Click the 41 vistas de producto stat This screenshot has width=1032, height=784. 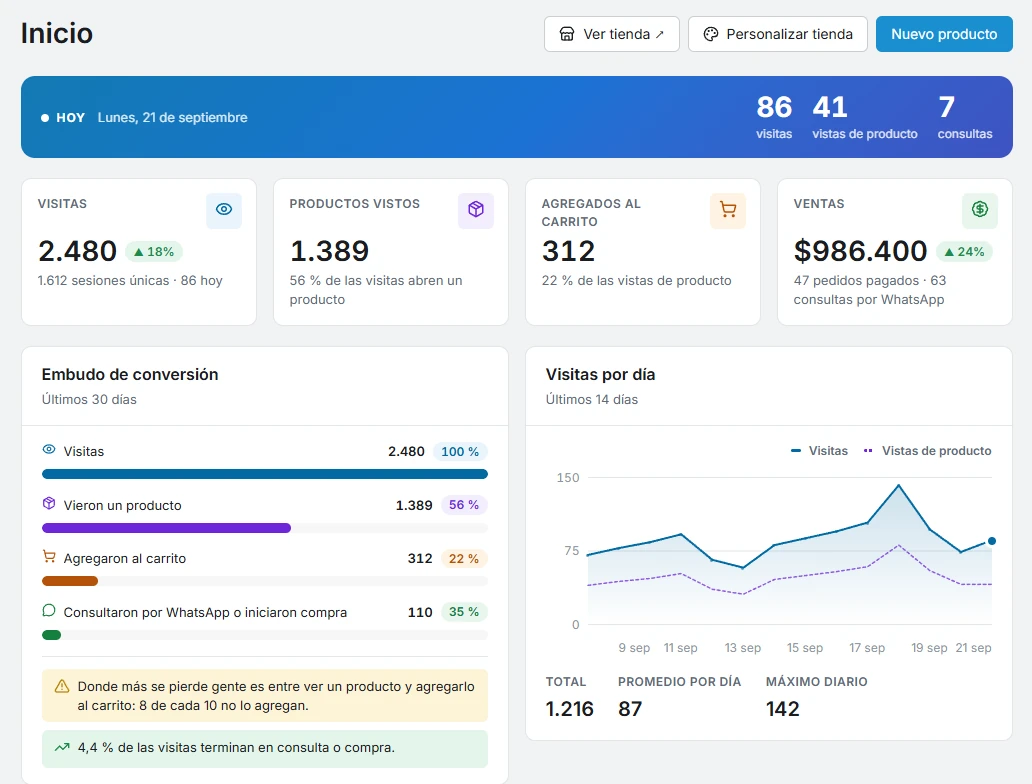tap(865, 117)
